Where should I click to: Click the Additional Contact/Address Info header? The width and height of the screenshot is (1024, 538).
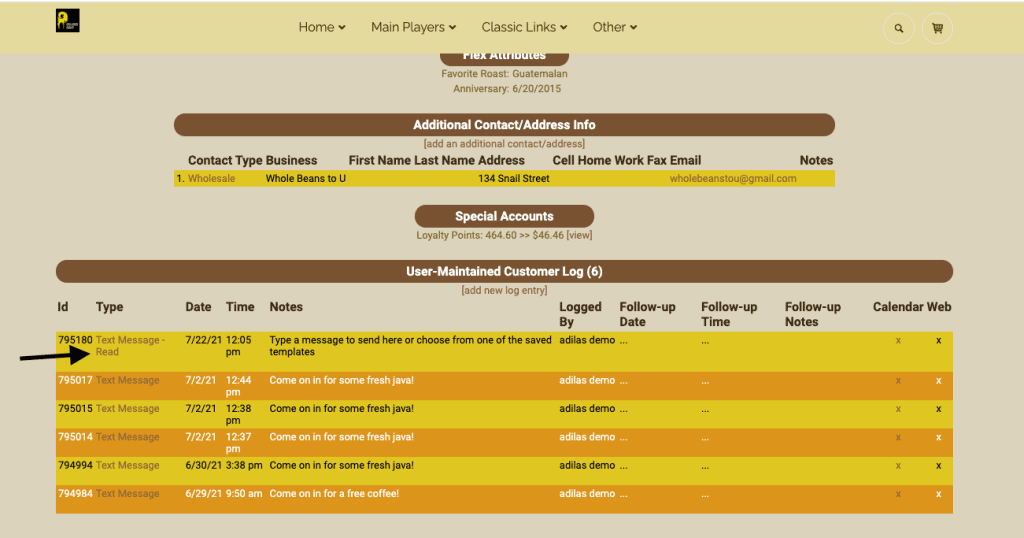click(504, 125)
